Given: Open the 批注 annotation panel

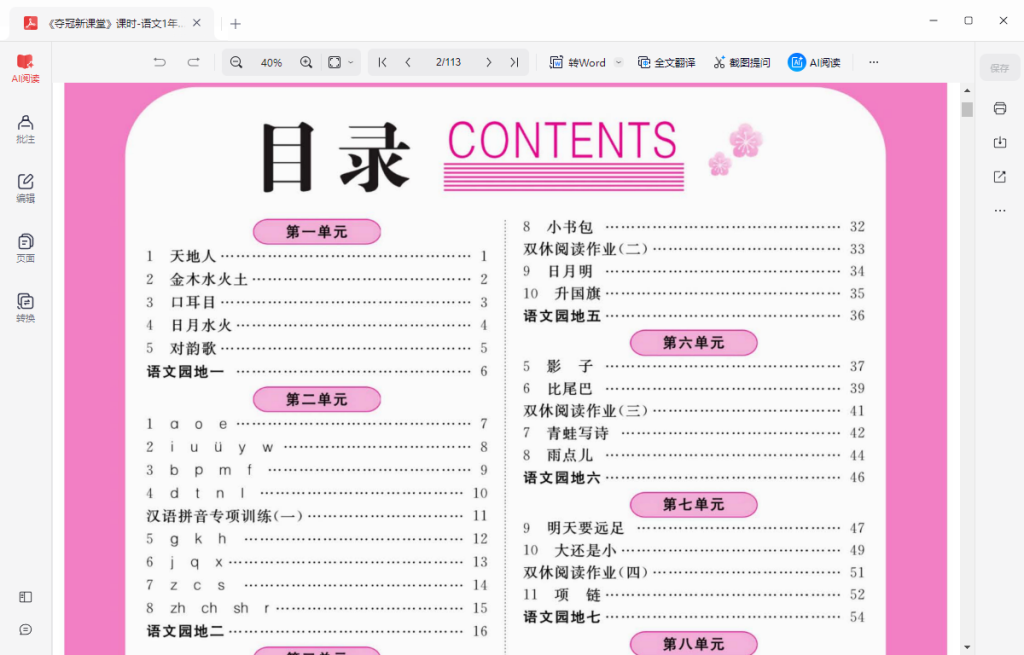Looking at the screenshot, I should click(x=25, y=130).
